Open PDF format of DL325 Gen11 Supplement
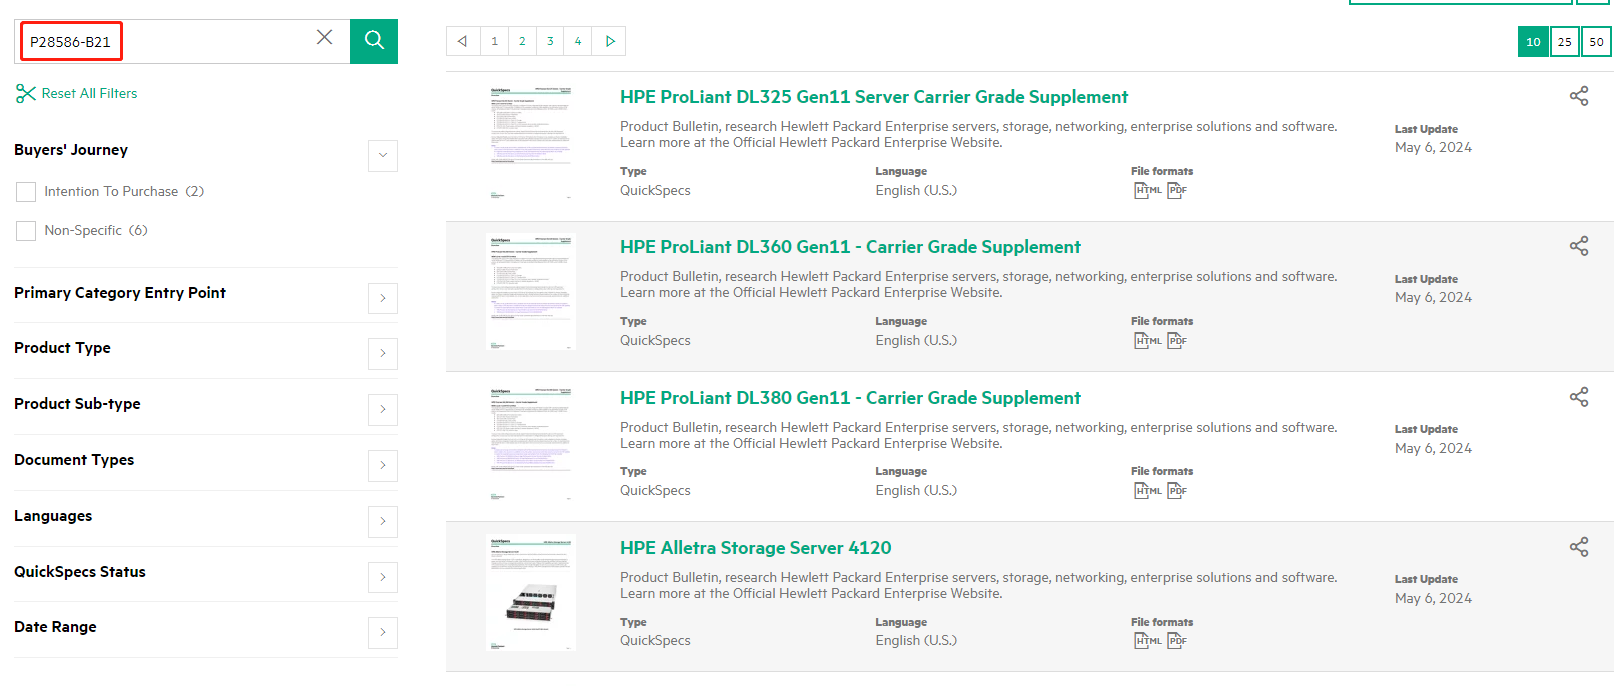Image resolution: width=1624 pixels, height=686 pixels. 1177,190
